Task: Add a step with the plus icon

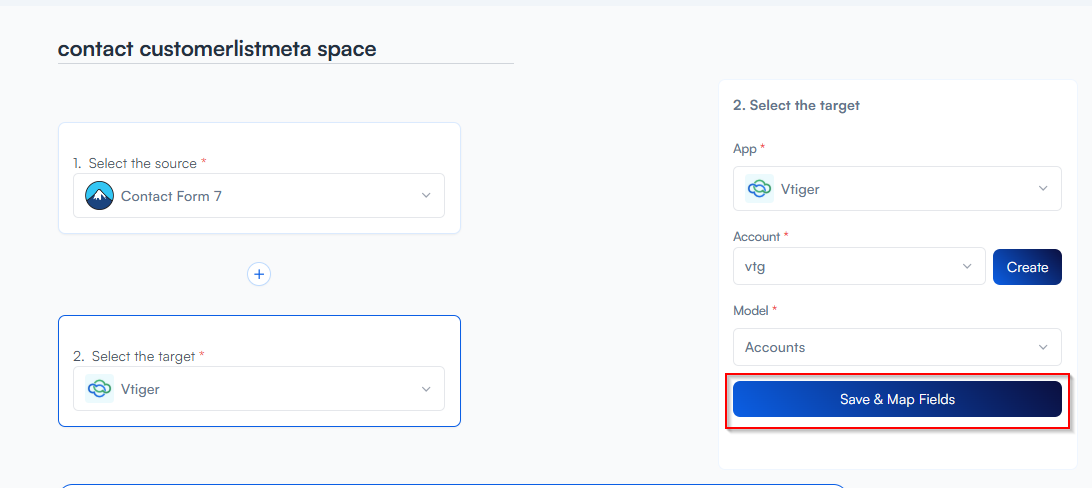Action: pos(259,274)
